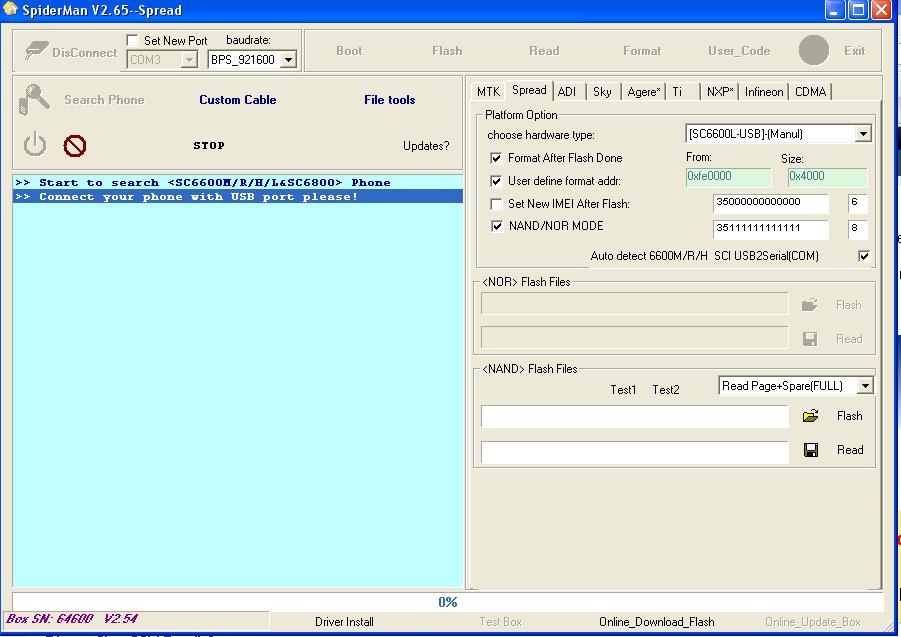Open Custom Cable settings
This screenshot has height=637, width=901.
coord(238,100)
